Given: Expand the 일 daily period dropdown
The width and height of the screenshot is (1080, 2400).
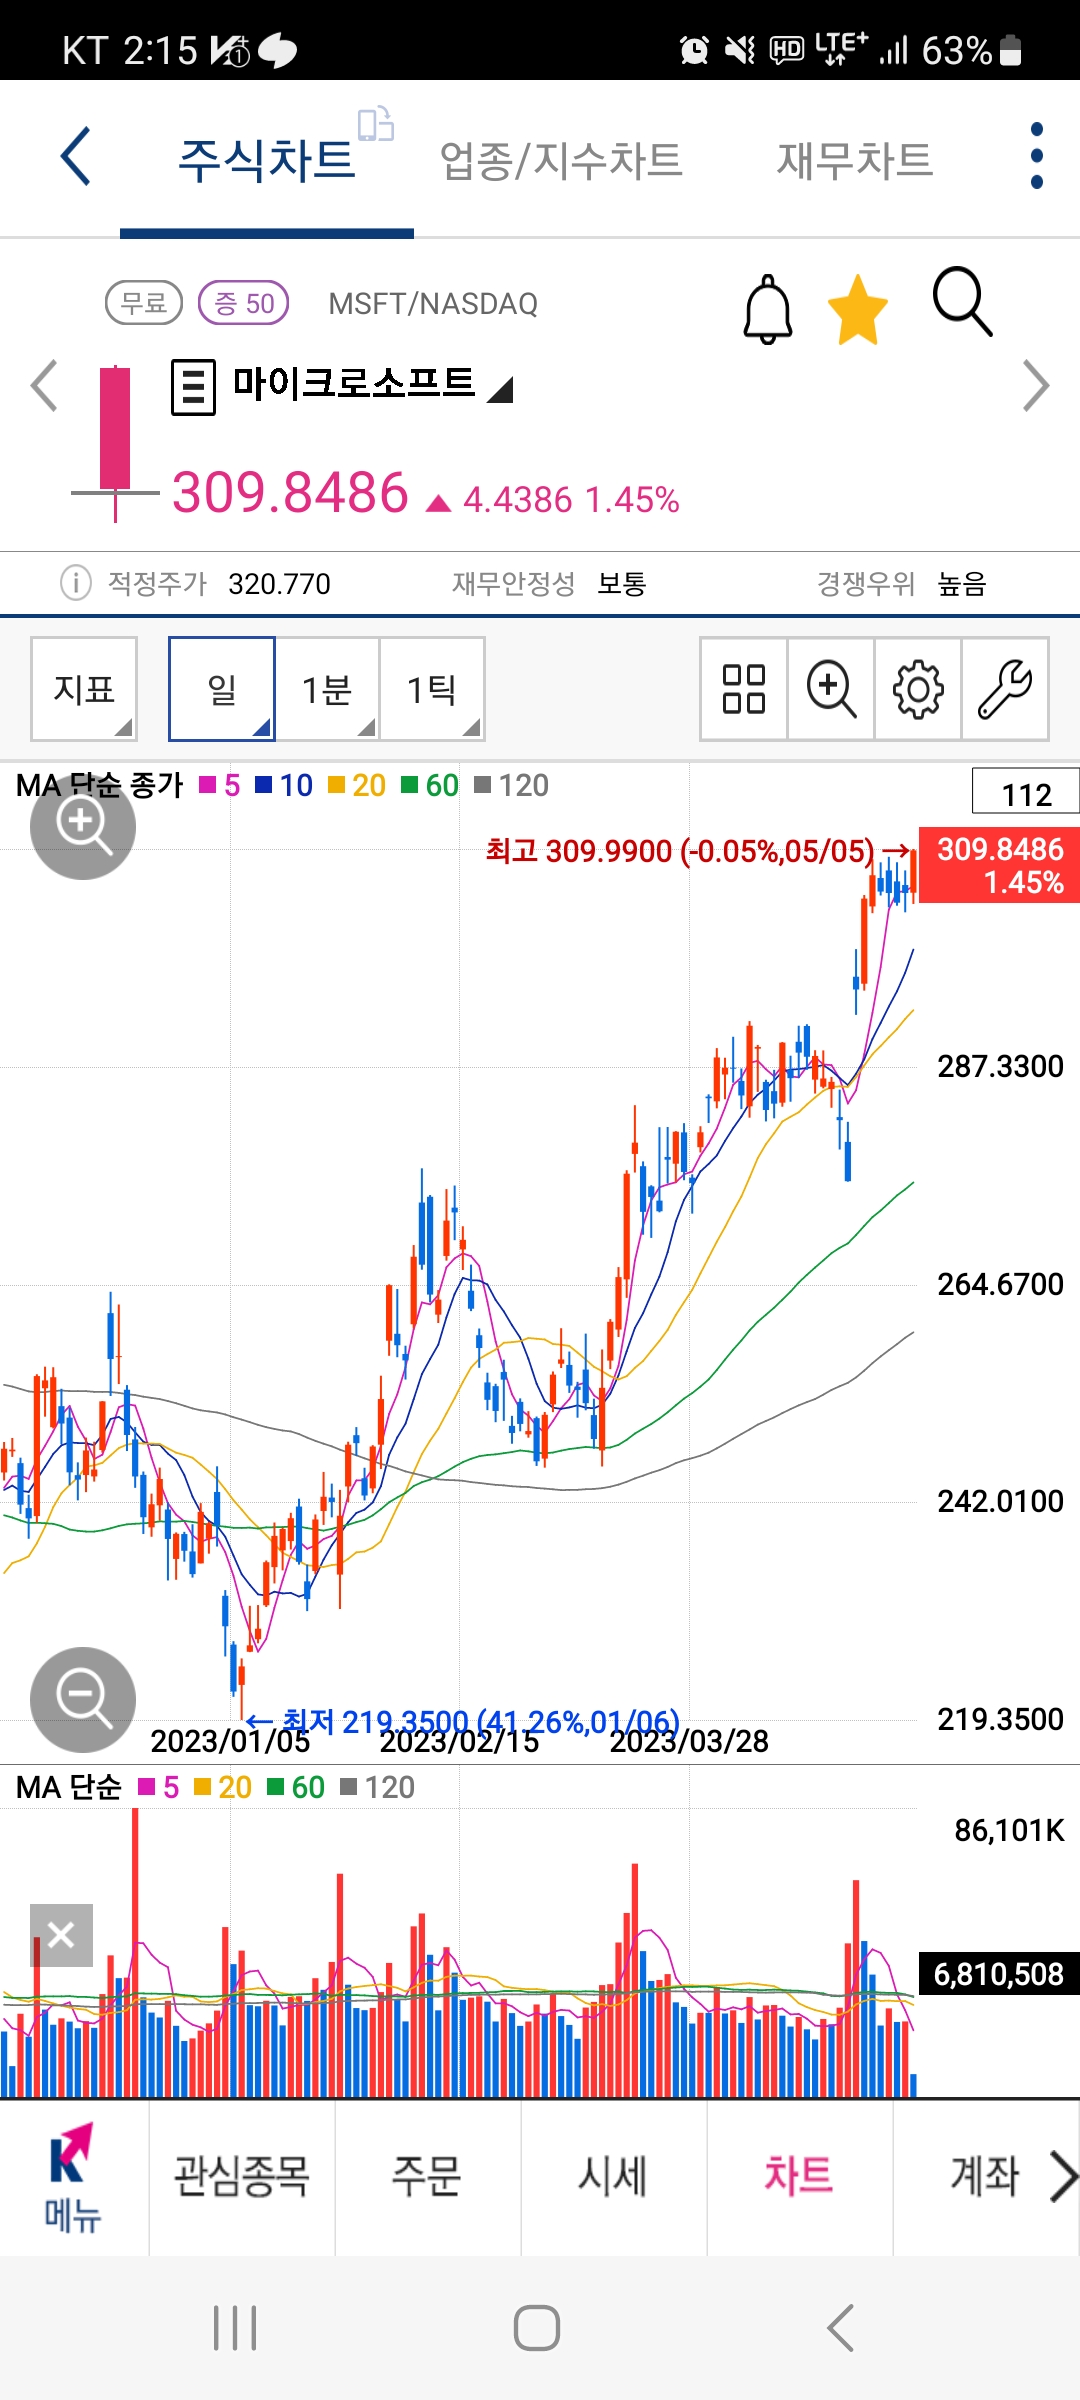Looking at the screenshot, I should (222, 689).
